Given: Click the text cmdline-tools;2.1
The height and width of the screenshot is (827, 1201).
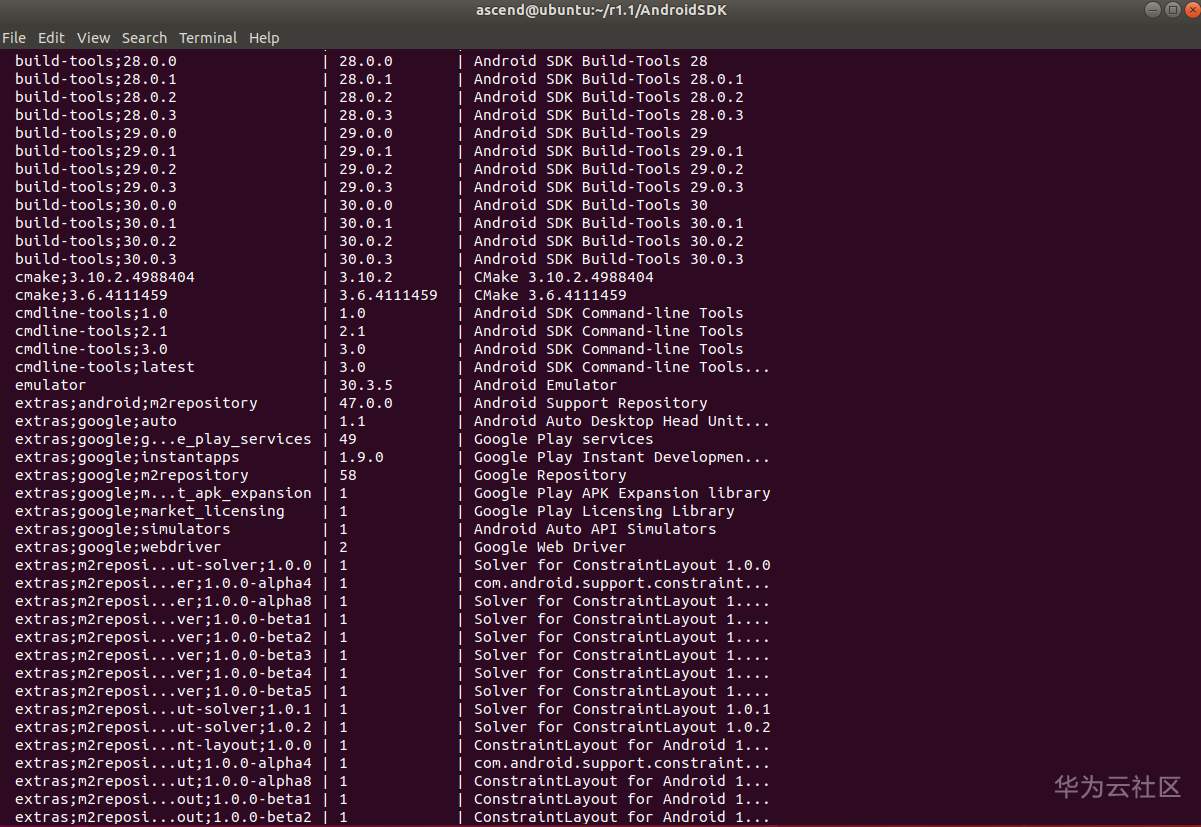Looking at the screenshot, I should click(91, 331).
